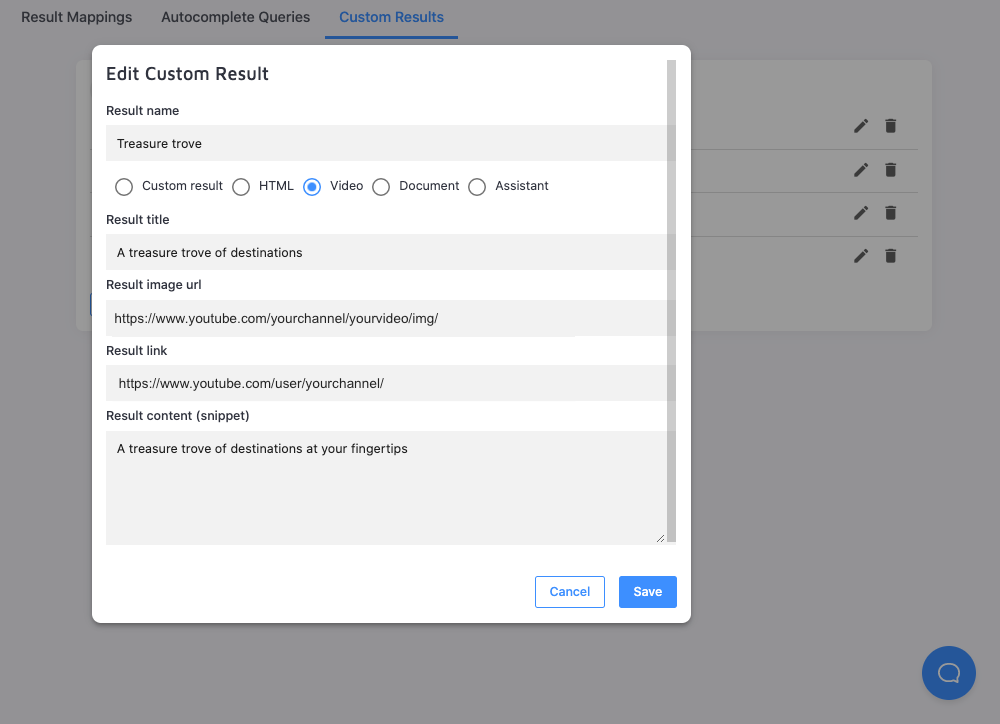Switch to the Result Mappings tab
This screenshot has height=724, width=1000.
[x=75, y=17]
